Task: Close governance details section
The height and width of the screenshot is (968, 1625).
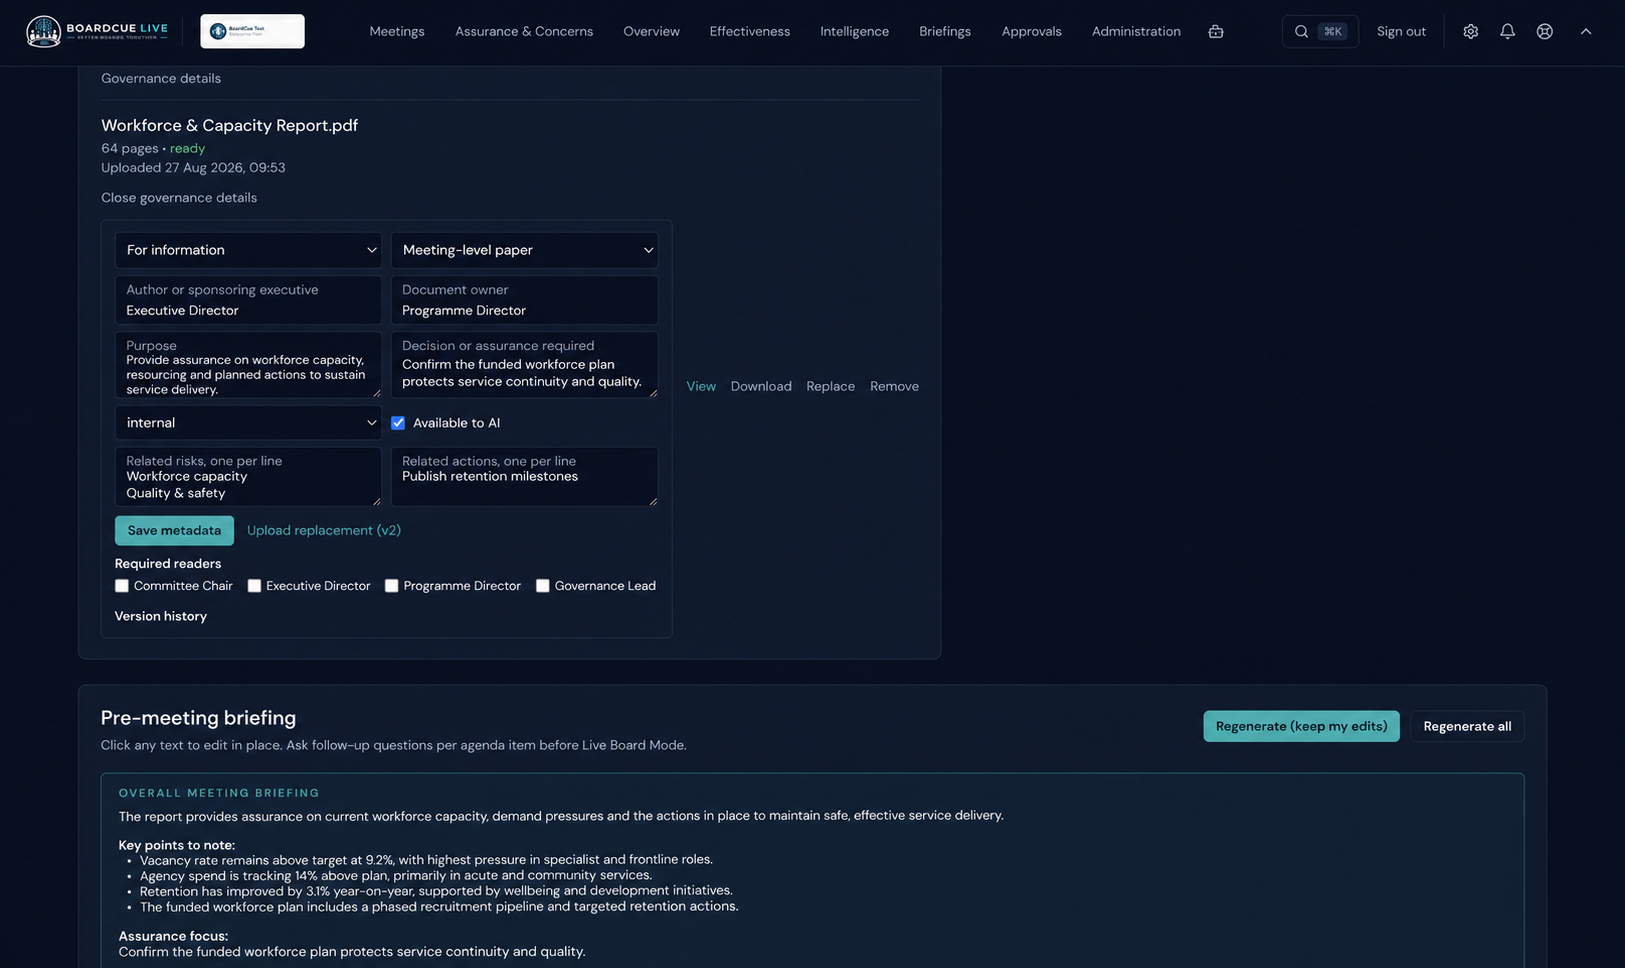Action: tap(179, 198)
